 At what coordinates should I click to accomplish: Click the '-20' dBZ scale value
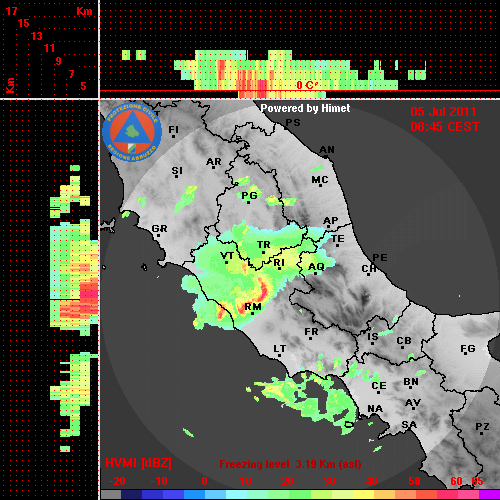pyautogui.click(x=117, y=481)
